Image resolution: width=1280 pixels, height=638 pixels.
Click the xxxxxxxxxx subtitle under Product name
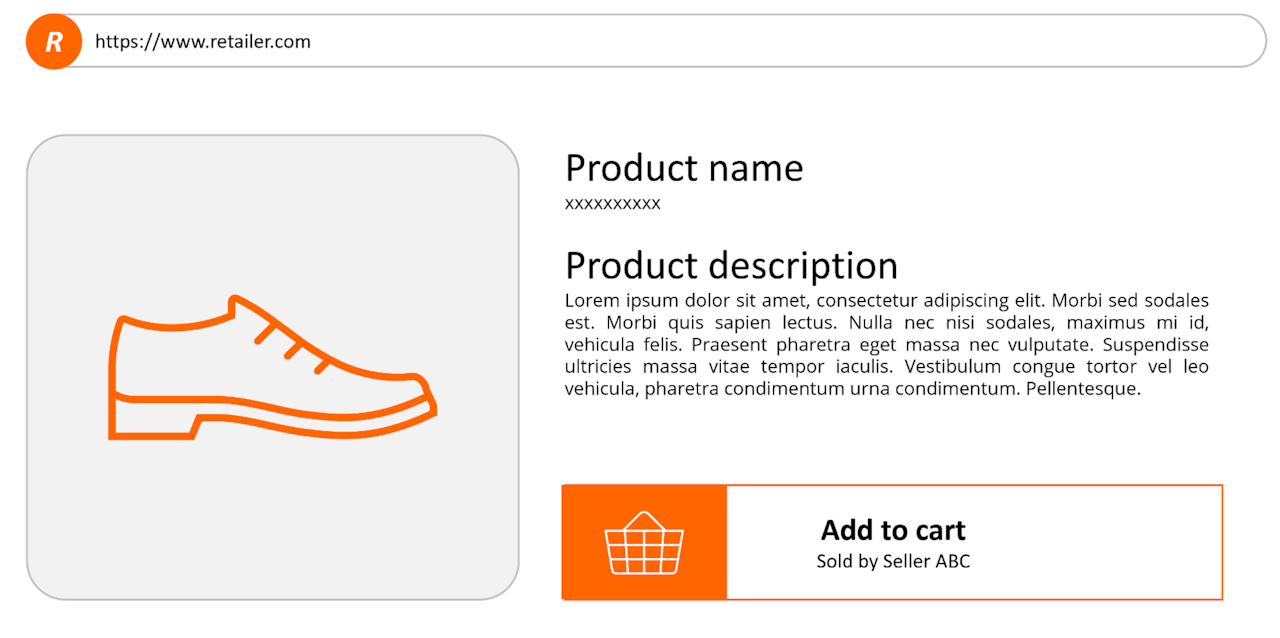click(x=612, y=204)
